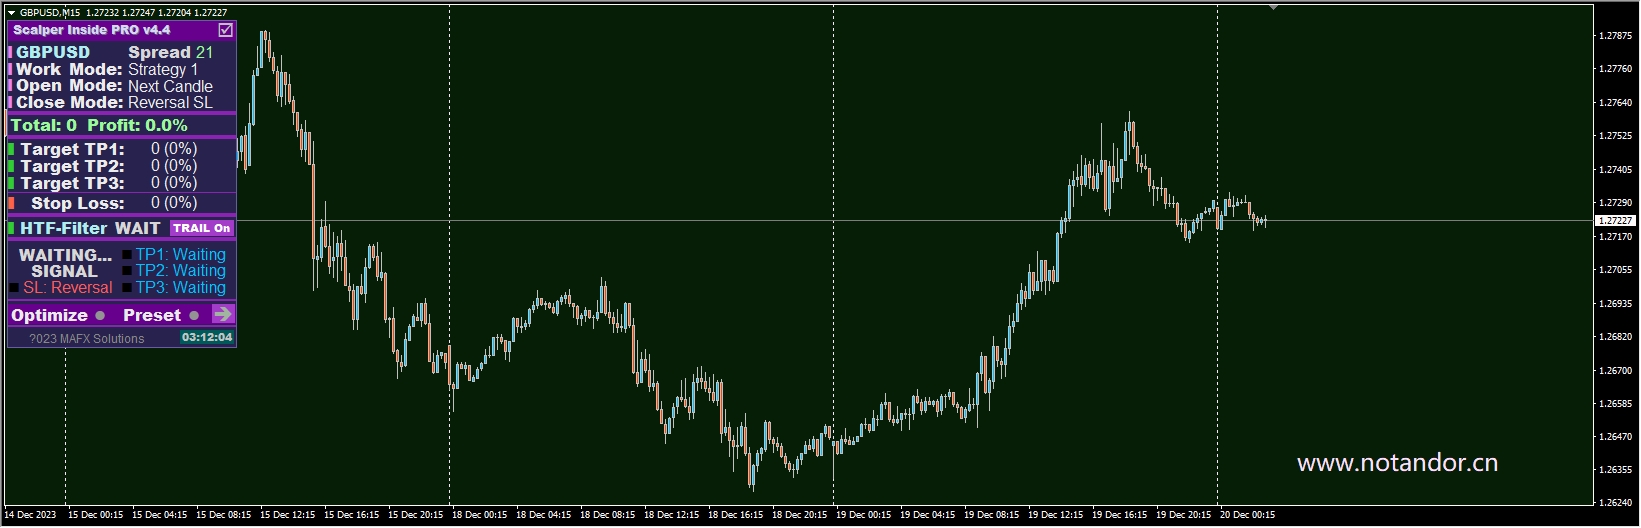Open the chart menu triangle beside GBPUSD,M15
This screenshot has width=1641, height=528.
11,13
